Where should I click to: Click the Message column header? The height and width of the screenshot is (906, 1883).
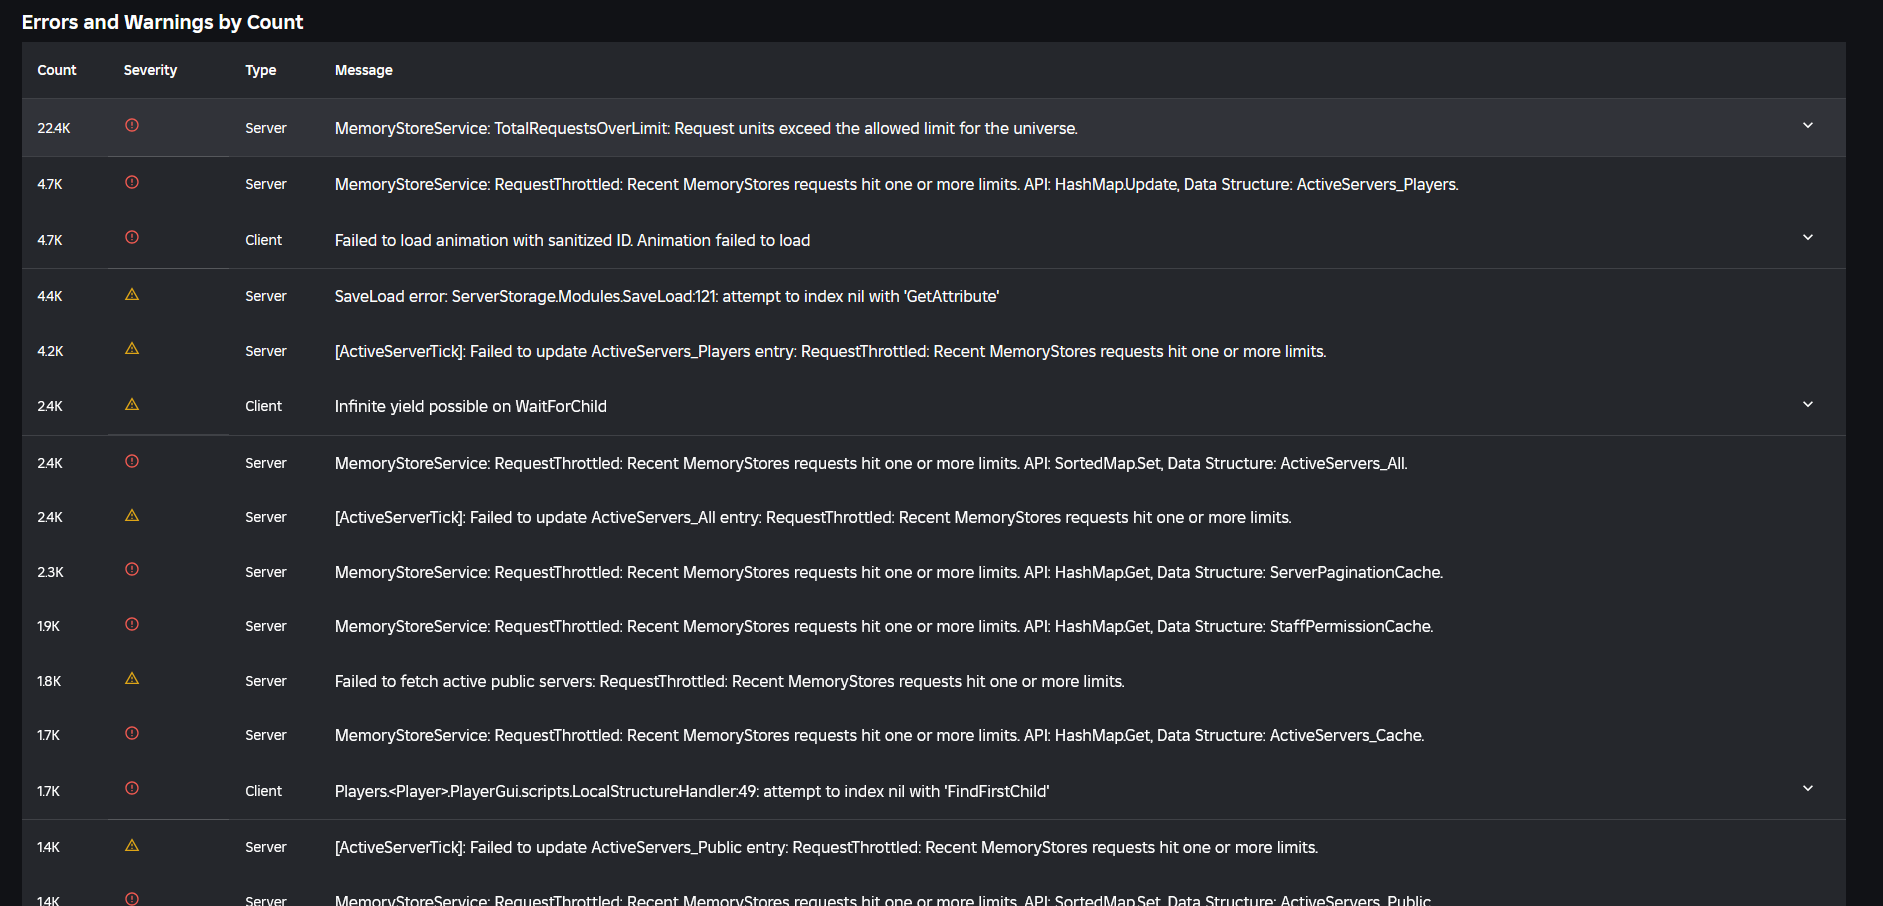click(364, 70)
